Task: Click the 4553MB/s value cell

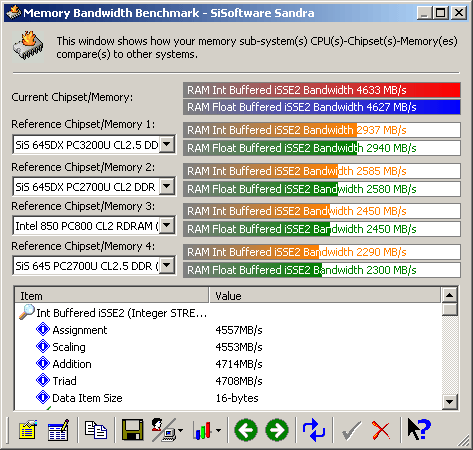Action: (239, 347)
